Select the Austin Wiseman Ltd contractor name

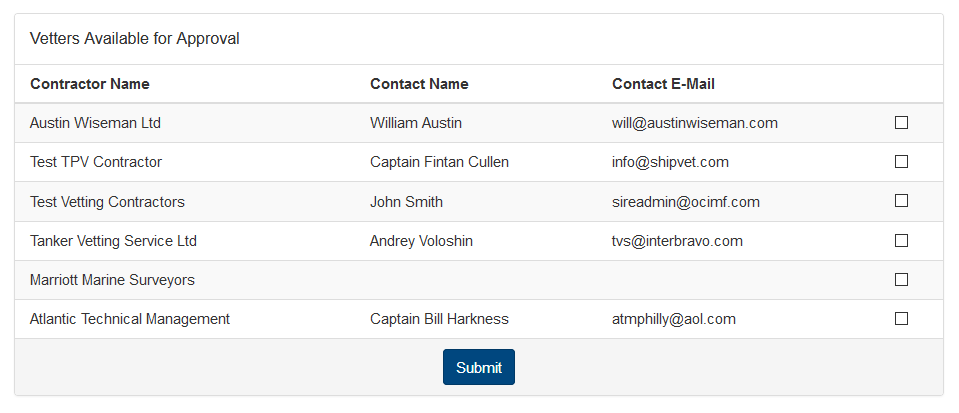(x=95, y=123)
